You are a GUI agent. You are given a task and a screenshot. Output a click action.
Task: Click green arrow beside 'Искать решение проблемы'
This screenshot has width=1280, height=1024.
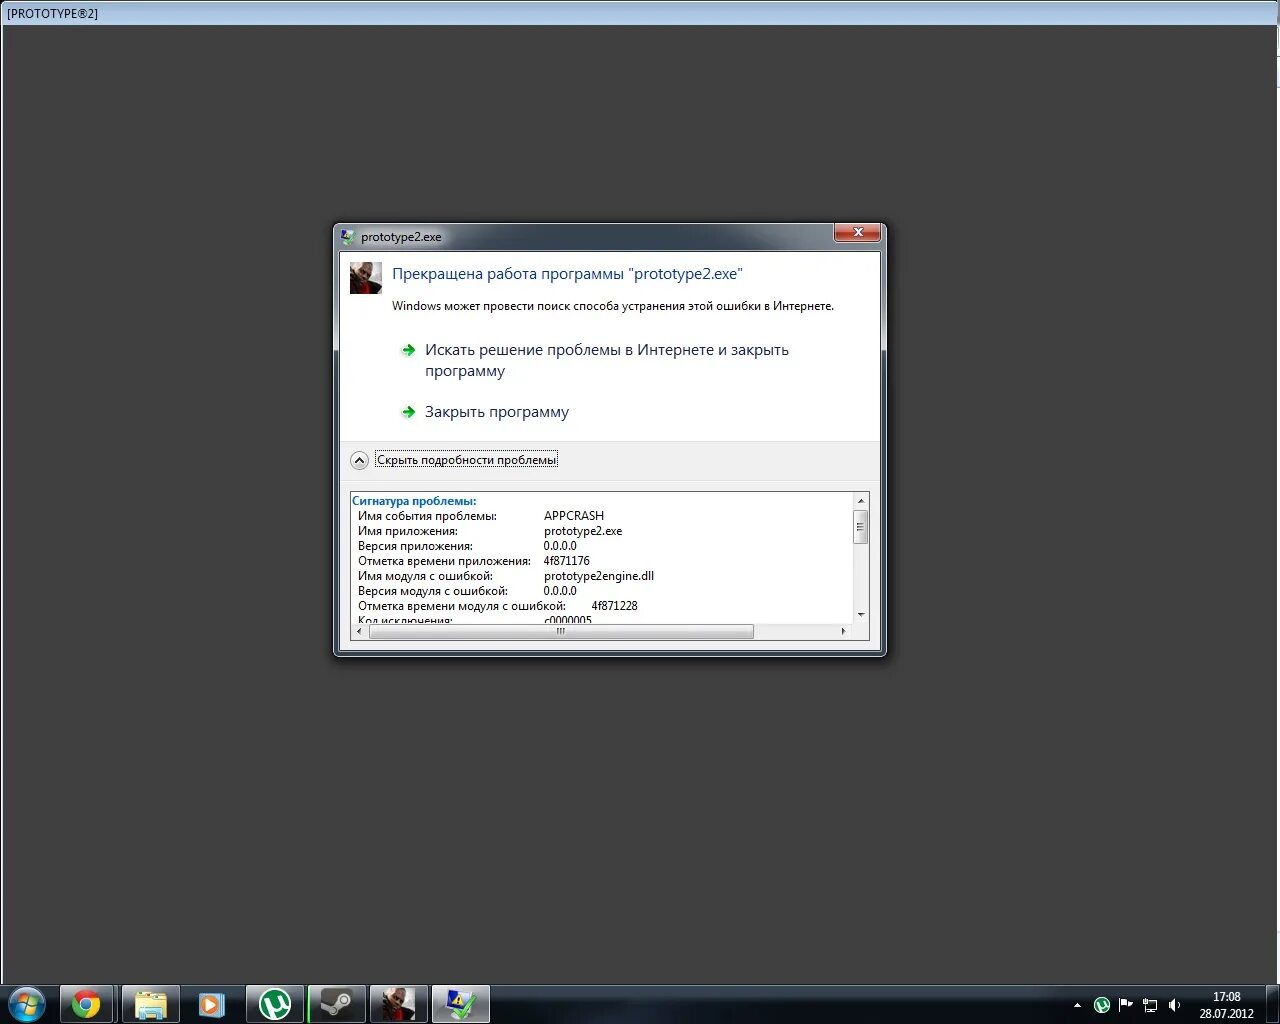click(x=408, y=350)
